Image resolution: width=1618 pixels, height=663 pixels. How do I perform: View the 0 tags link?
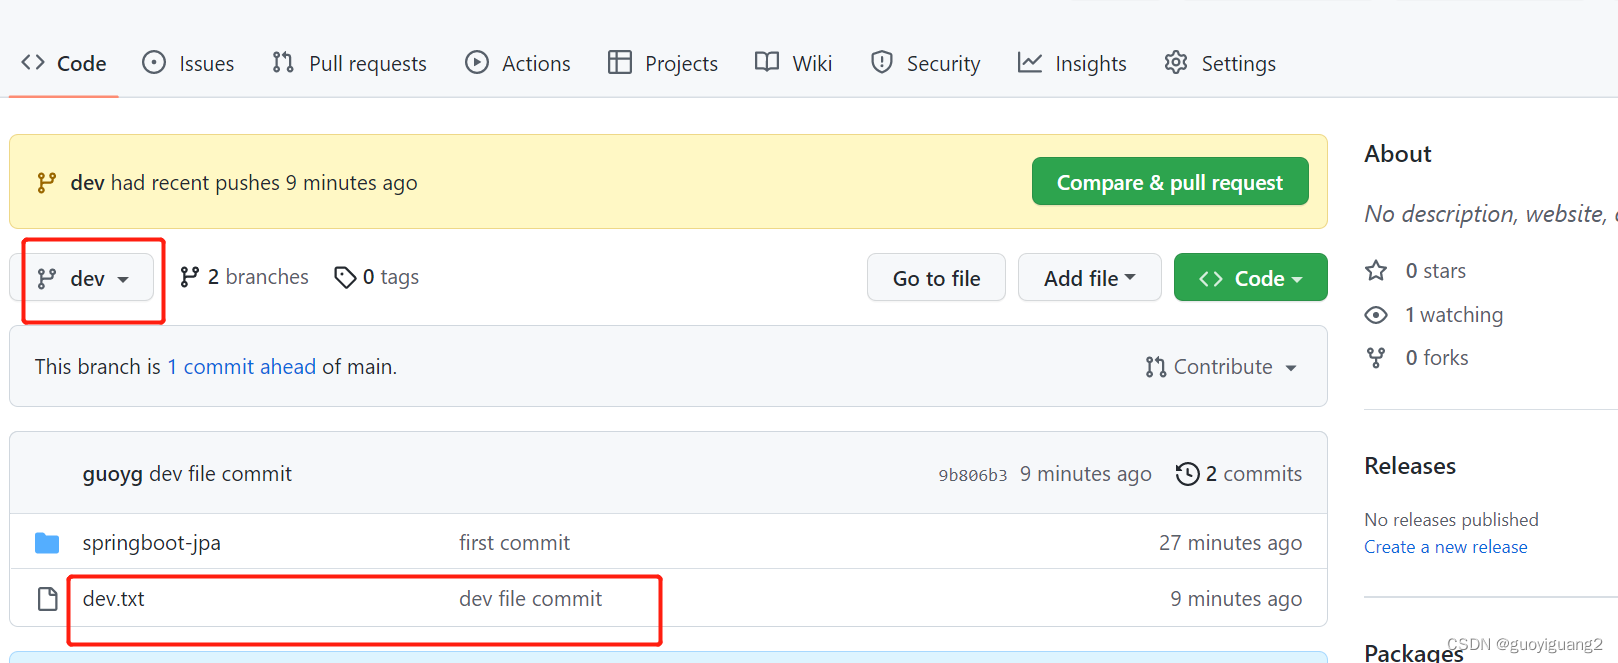[377, 277]
